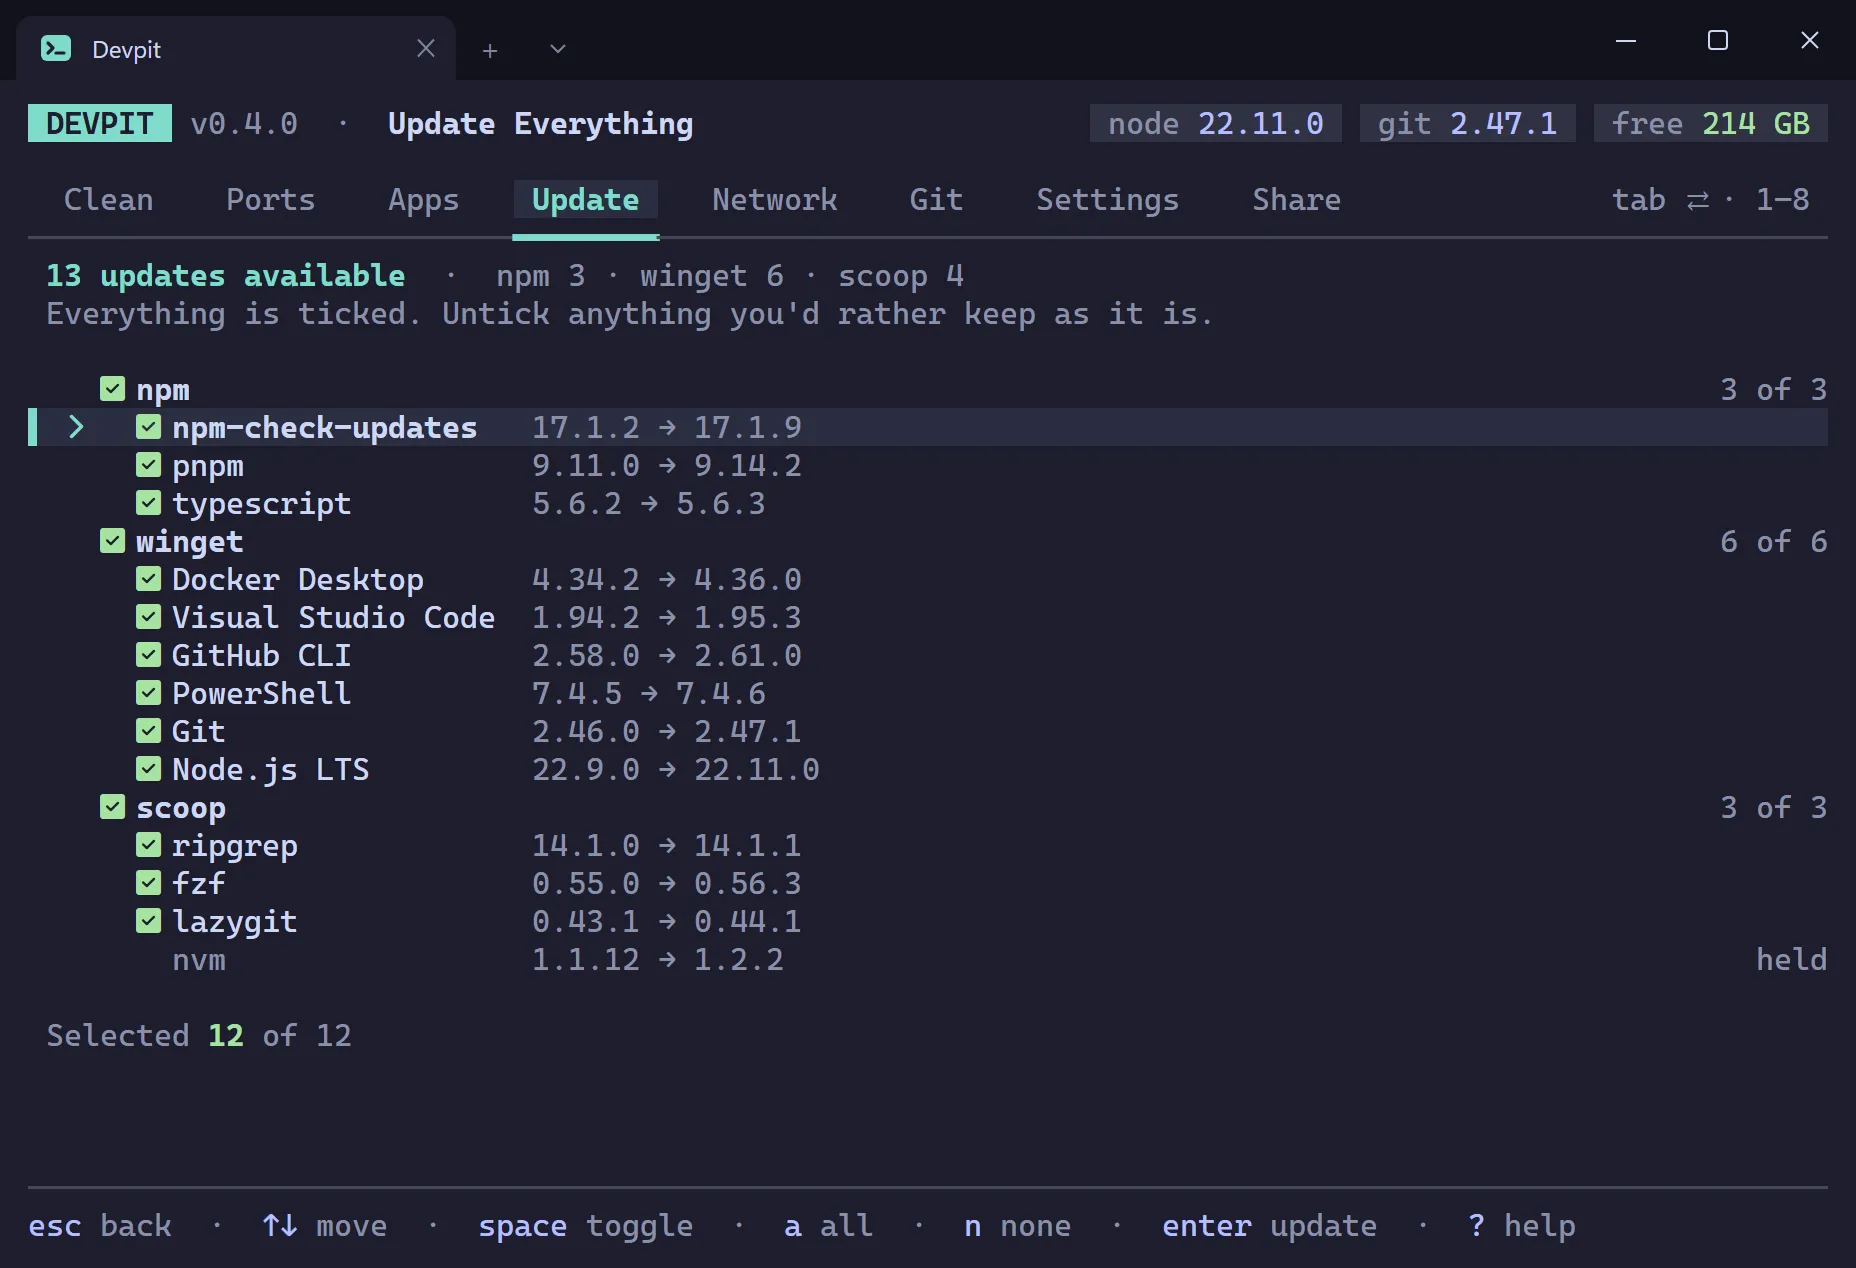The width and height of the screenshot is (1856, 1268).
Task: Untick the typescript checkbox
Action: point(149,503)
